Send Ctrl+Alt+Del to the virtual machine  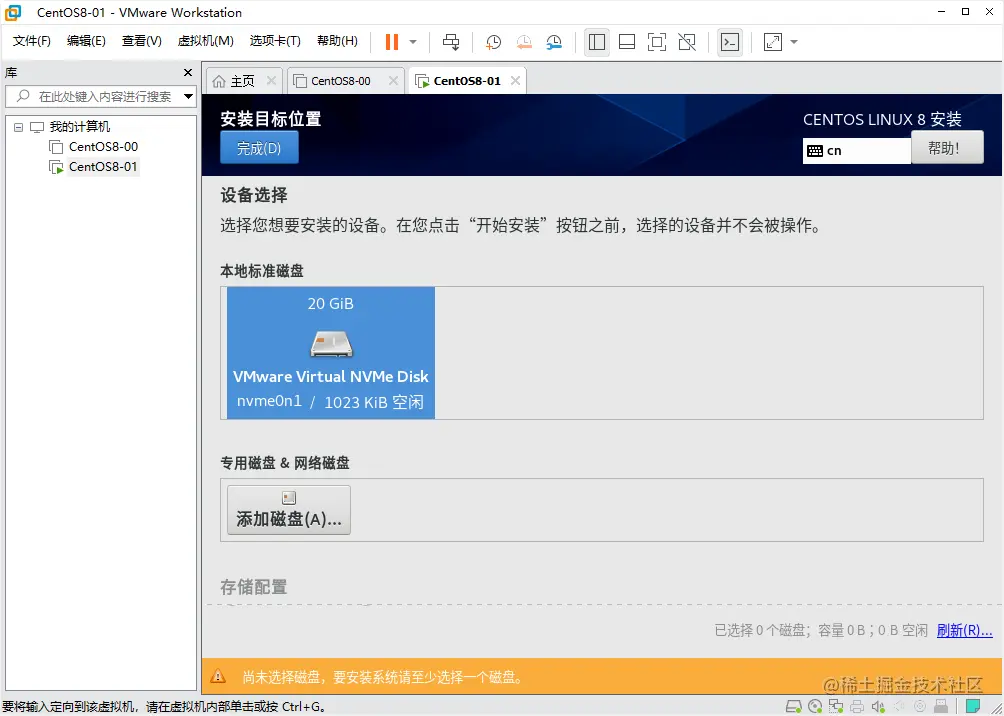451,41
